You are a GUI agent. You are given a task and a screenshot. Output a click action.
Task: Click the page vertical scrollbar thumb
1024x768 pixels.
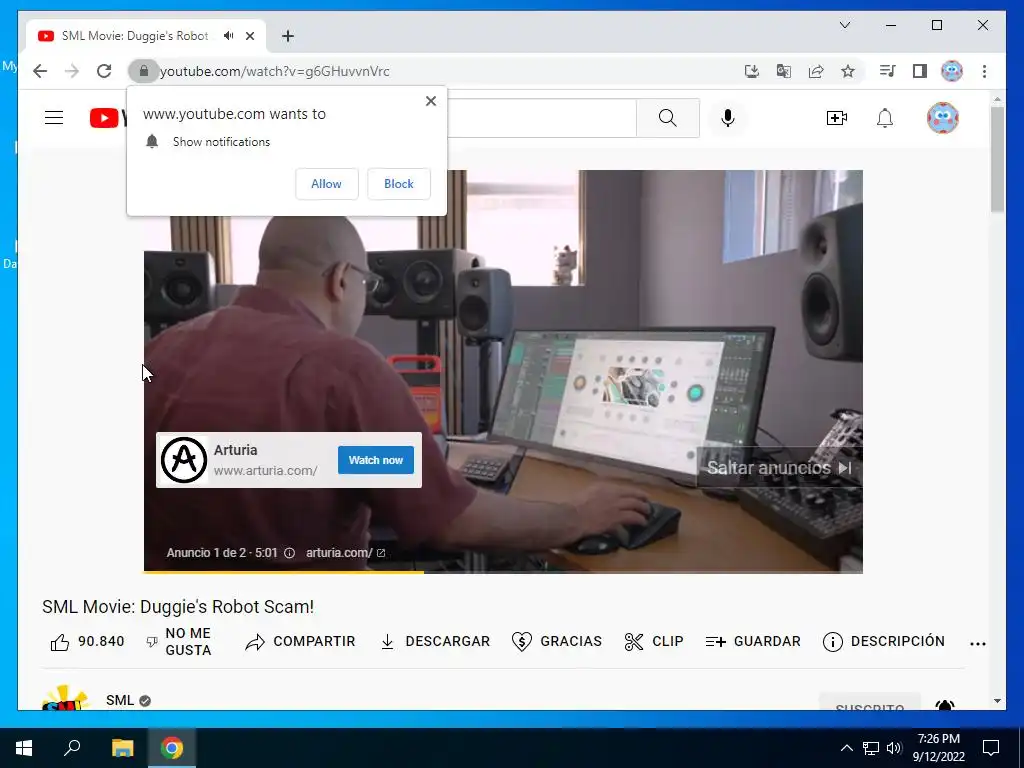click(997, 159)
